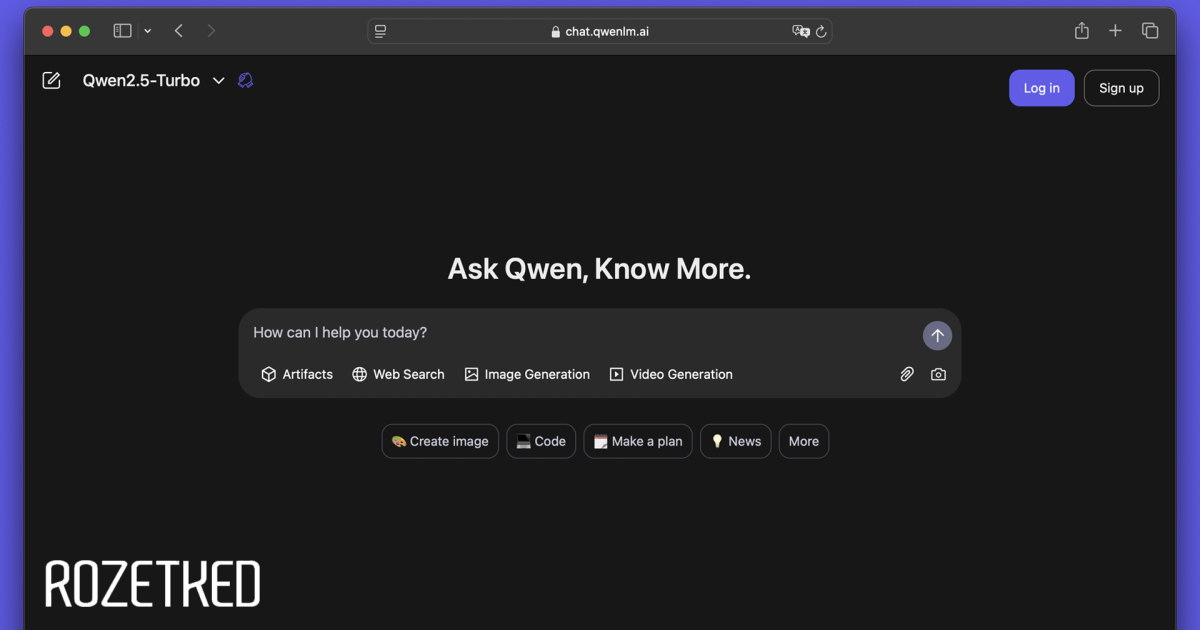1200x630 pixels.
Task: Select the Video Generation option
Action: tap(671, 374)
